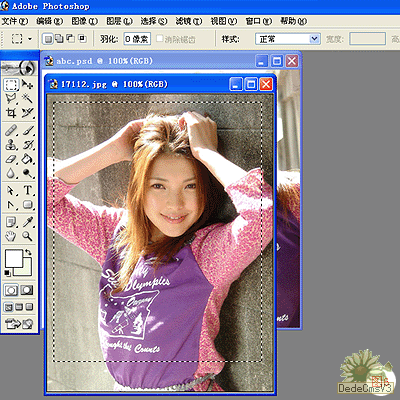400x400 pixels.
Task: Select the Paint Bucket tool
Action: tap(27, 159)
